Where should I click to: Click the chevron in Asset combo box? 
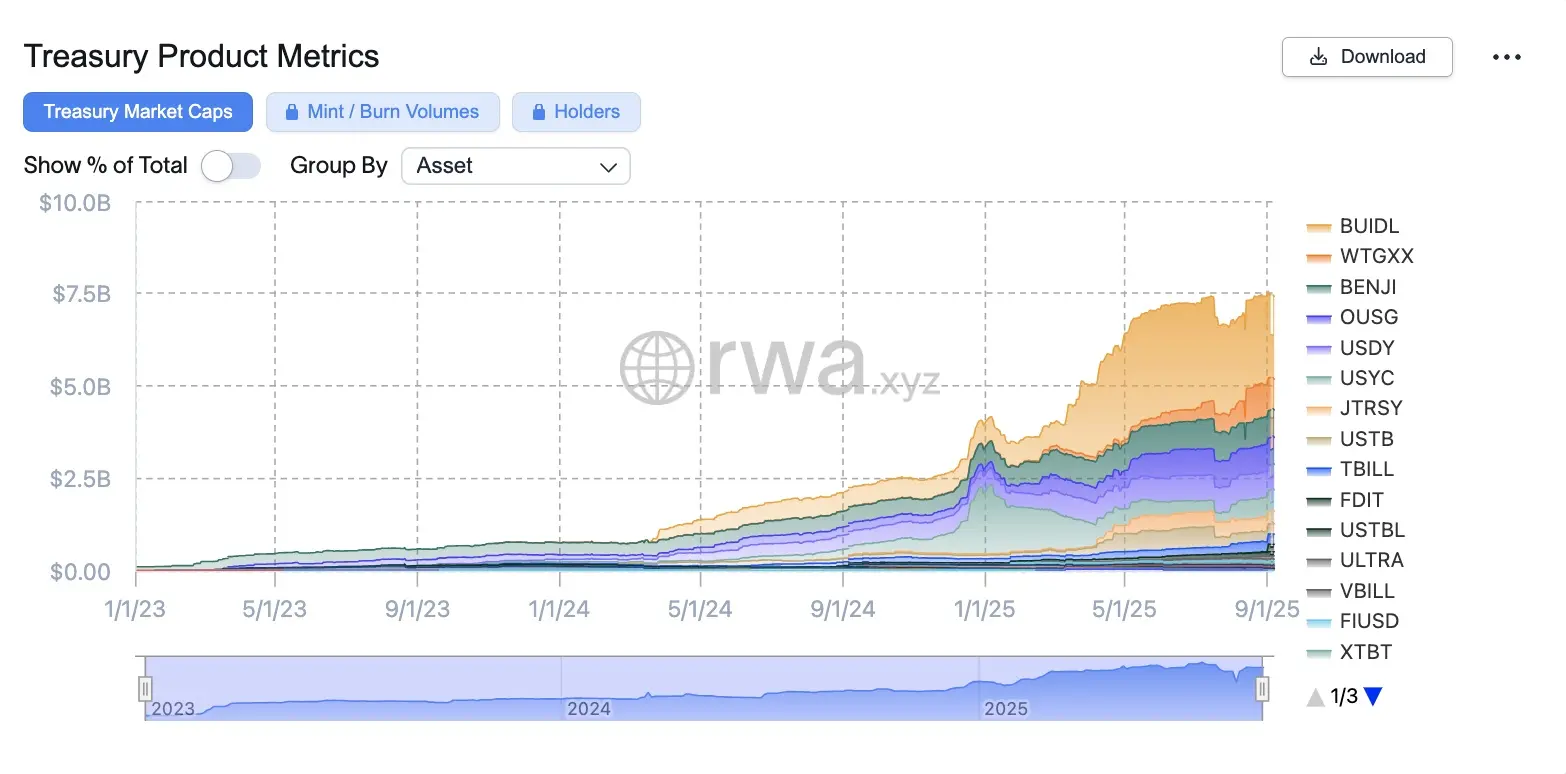pos(608,167)
